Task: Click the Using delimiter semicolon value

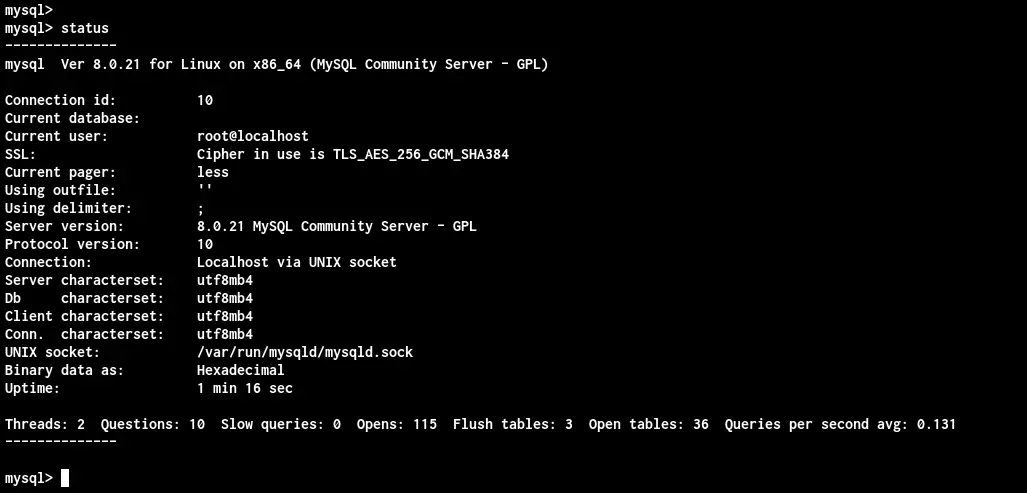Action: pyautogui.click(x=200, y=209)
